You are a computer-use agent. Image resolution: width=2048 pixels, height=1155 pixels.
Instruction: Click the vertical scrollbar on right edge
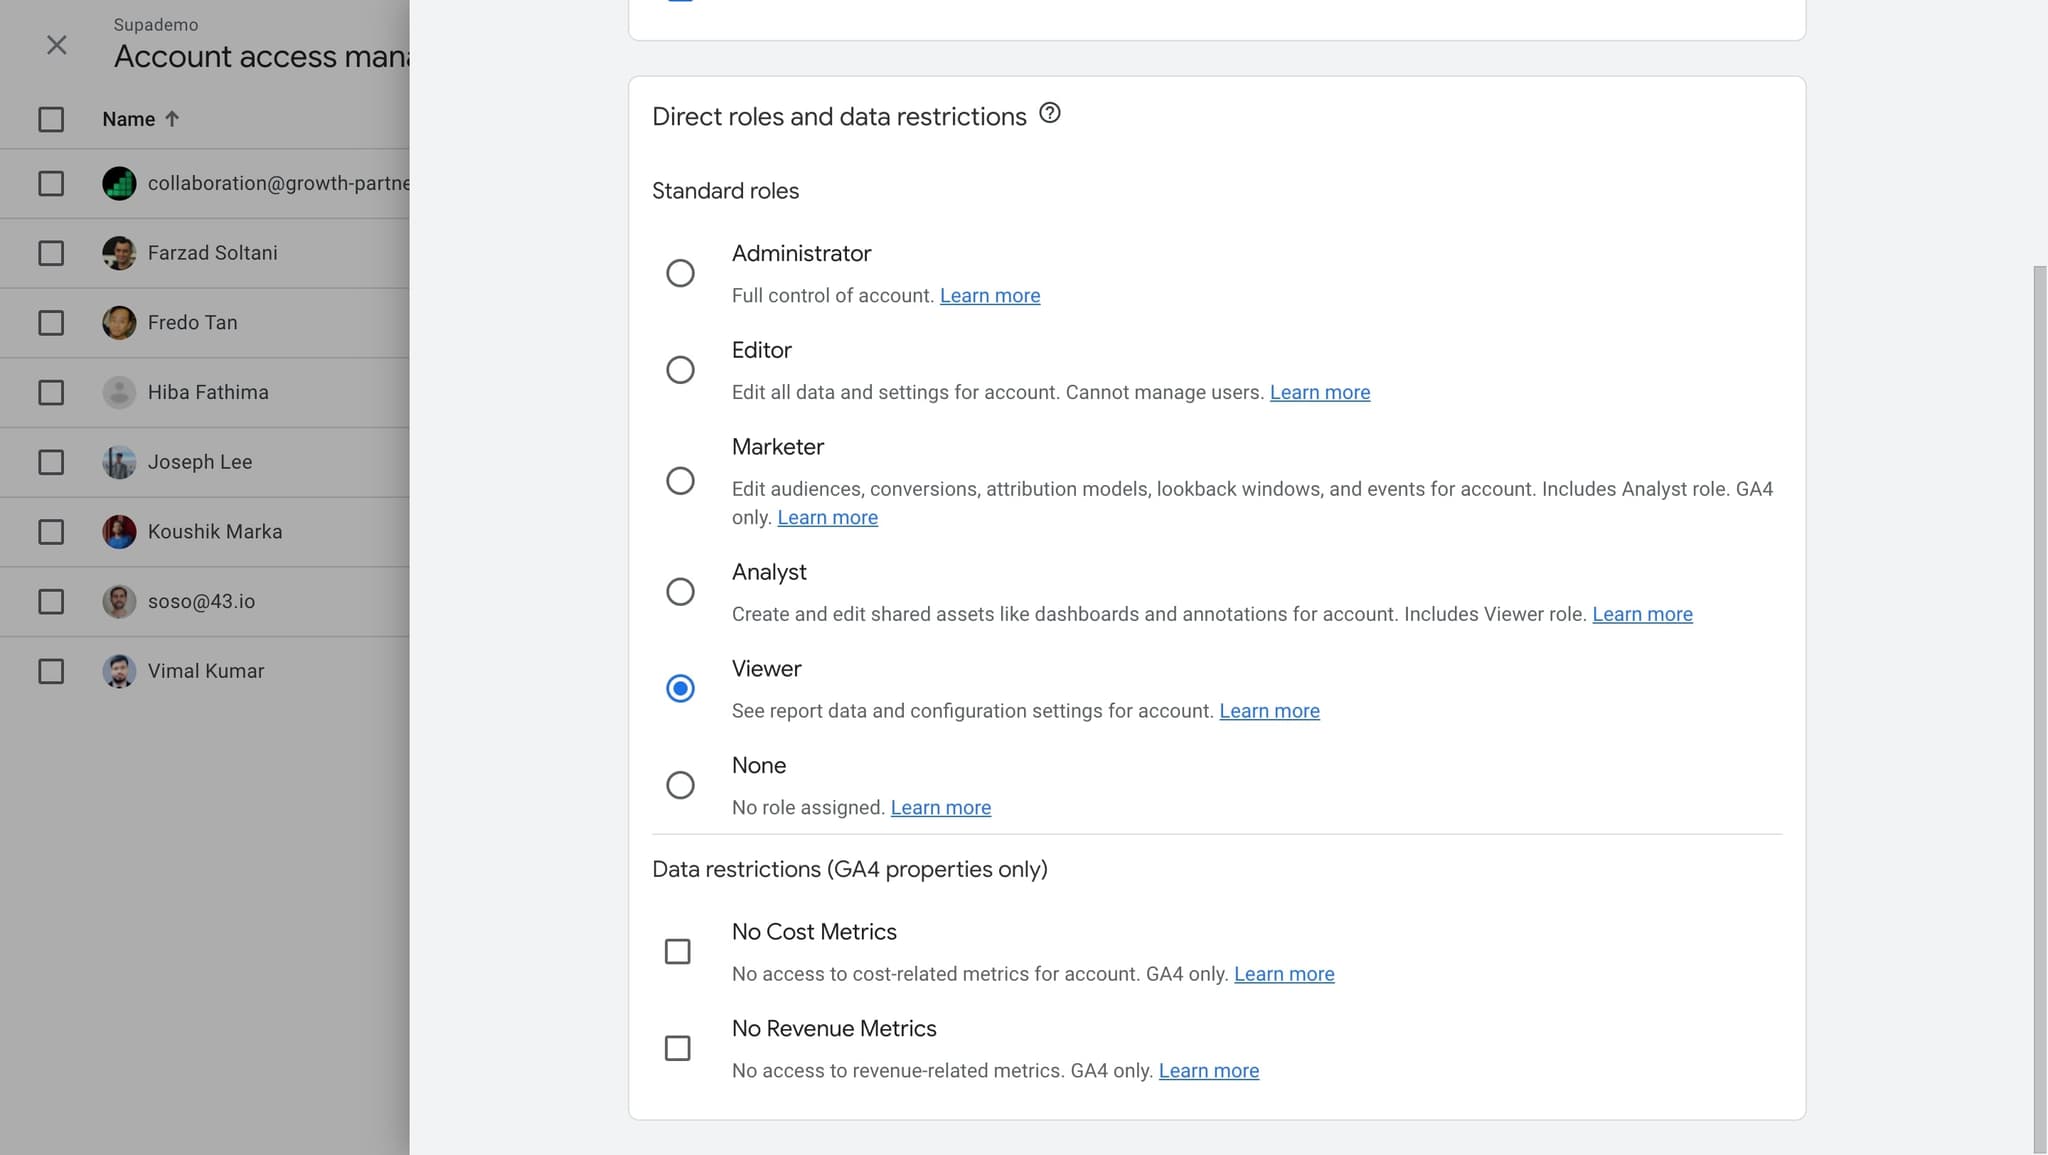[x=2040, y=700]
